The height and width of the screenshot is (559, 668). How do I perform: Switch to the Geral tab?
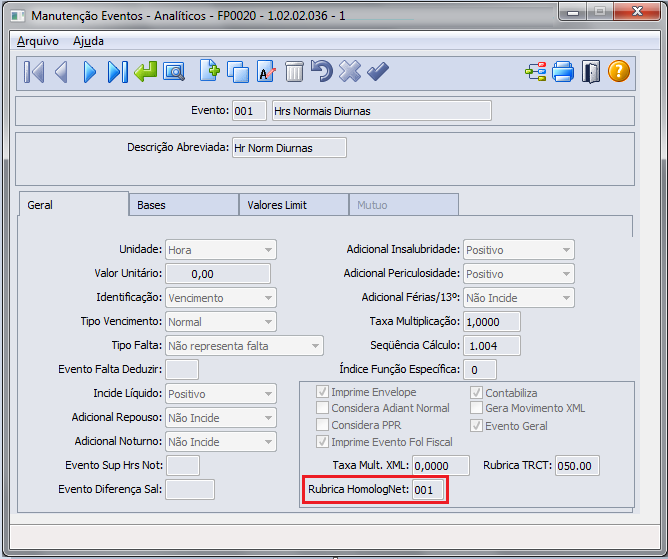(x=74, y=205)
